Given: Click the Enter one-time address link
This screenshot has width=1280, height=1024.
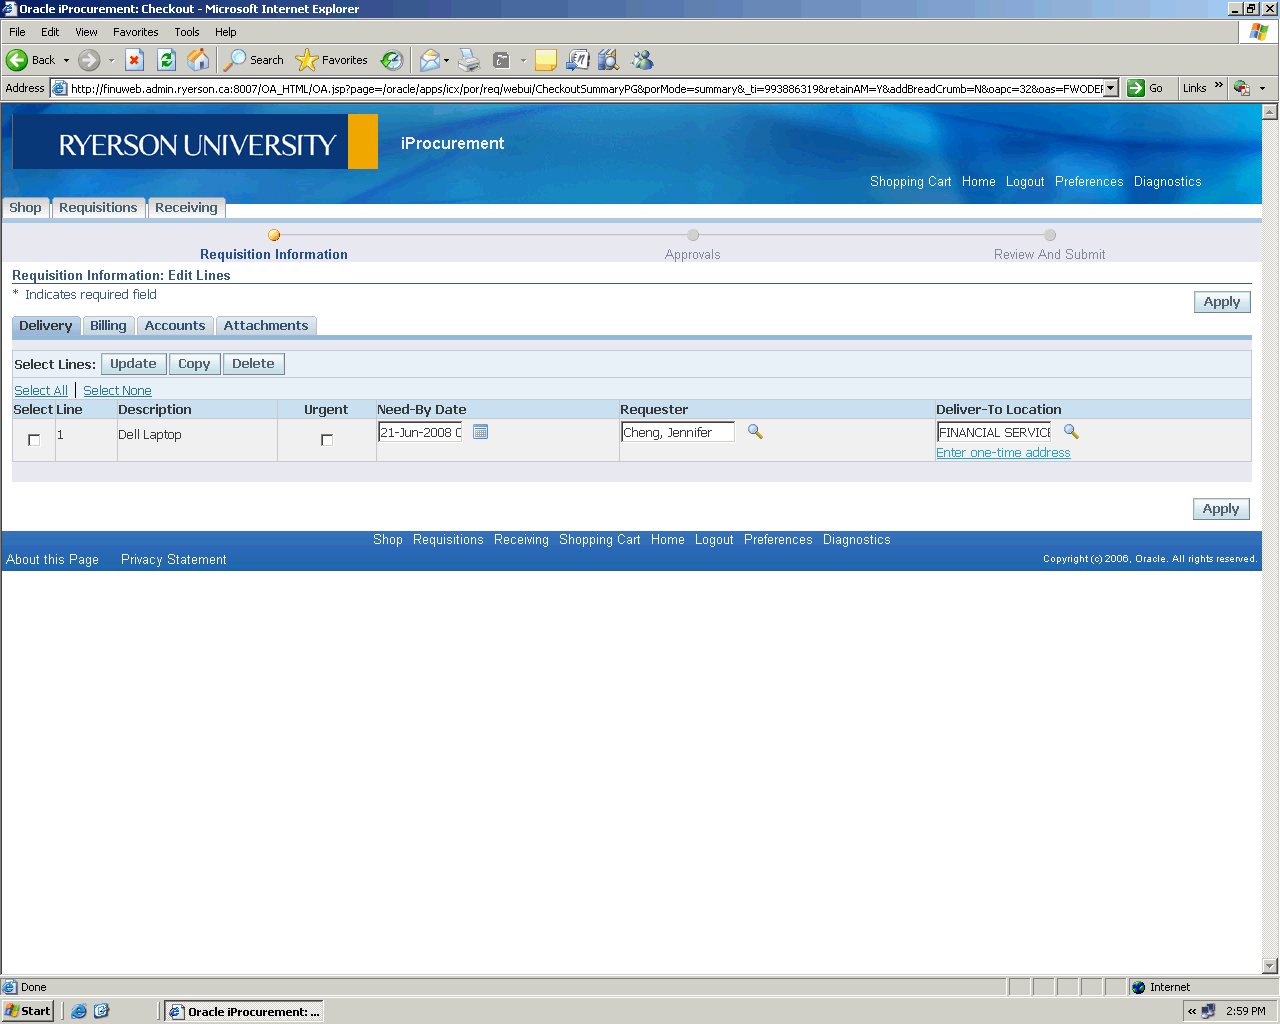Looking at the screenshot, I should coord(1003,453).
